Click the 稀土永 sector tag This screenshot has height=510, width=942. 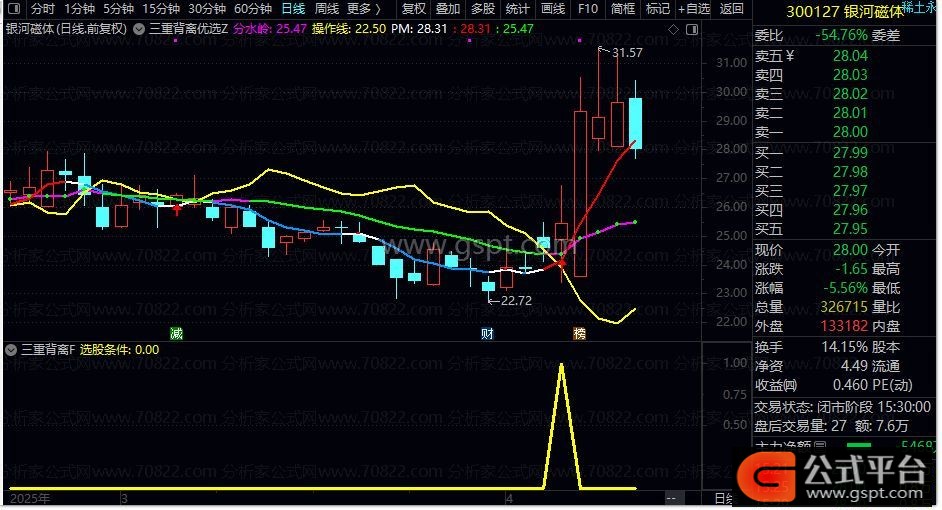pos(920,6)
